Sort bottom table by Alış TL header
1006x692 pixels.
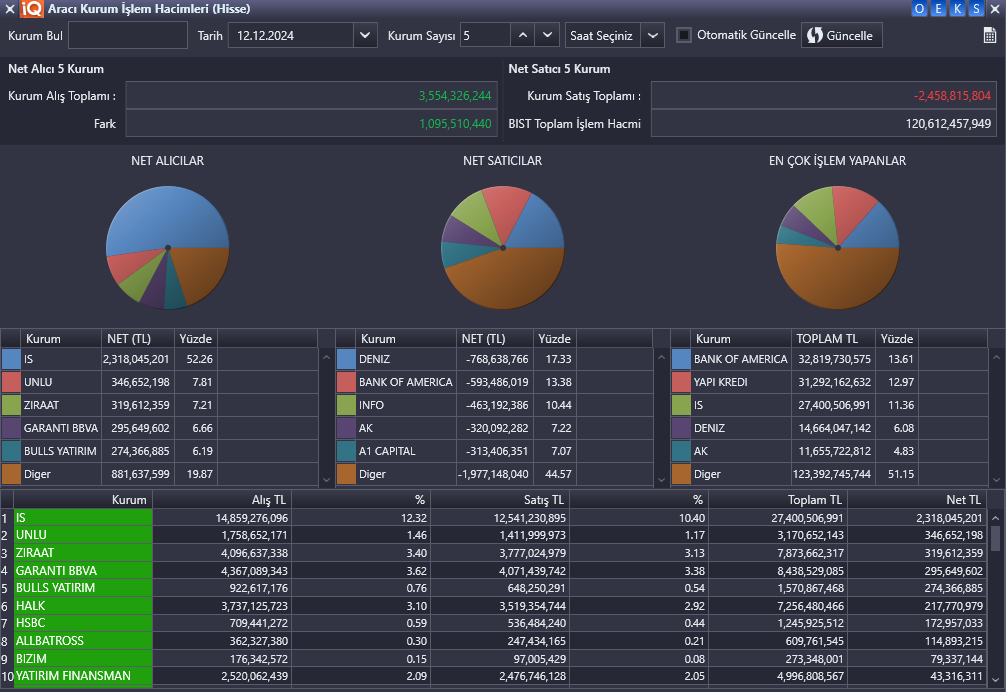tap(222, 500)
